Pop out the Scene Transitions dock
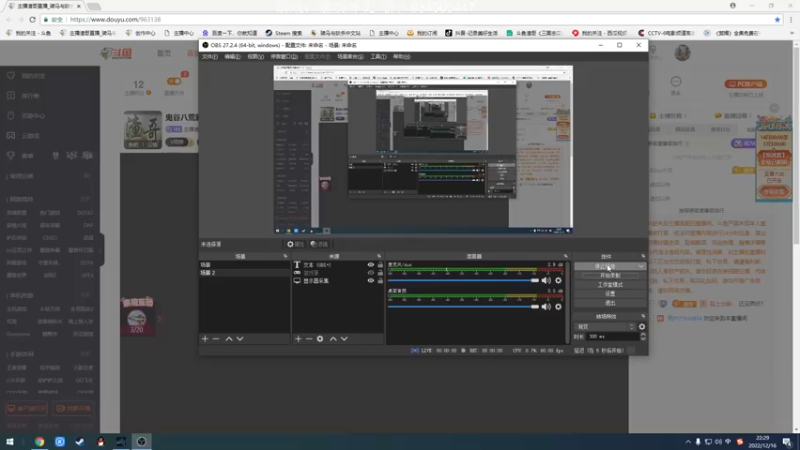 pyautogui.click(x=643, y=316)
